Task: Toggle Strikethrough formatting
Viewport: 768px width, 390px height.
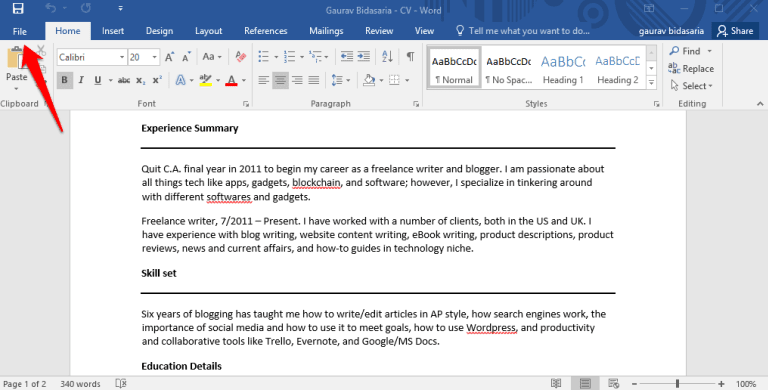Action: tap(124, 80)
